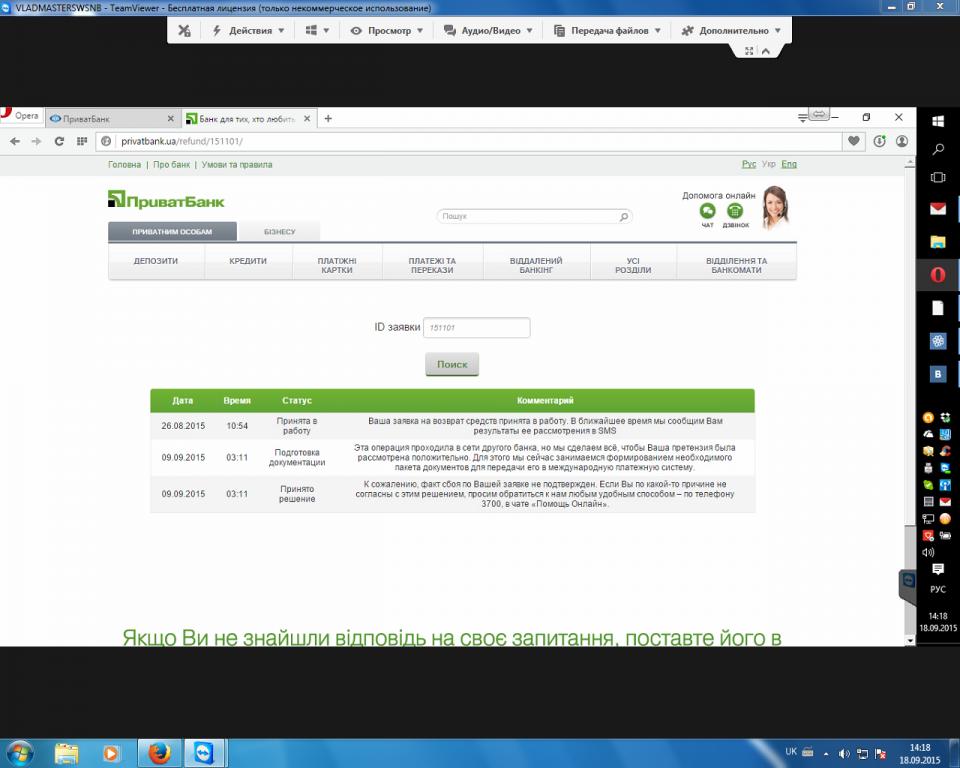Click the heart bookmark icon in address bar
This screenshot has height=768, width=960.
pyautogui.click(x=853, y=142)
